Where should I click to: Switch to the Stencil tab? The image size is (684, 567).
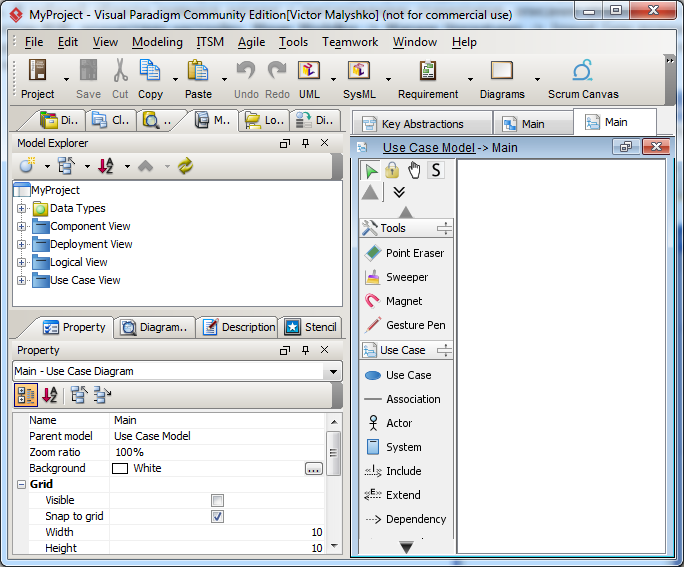point(311,327)
